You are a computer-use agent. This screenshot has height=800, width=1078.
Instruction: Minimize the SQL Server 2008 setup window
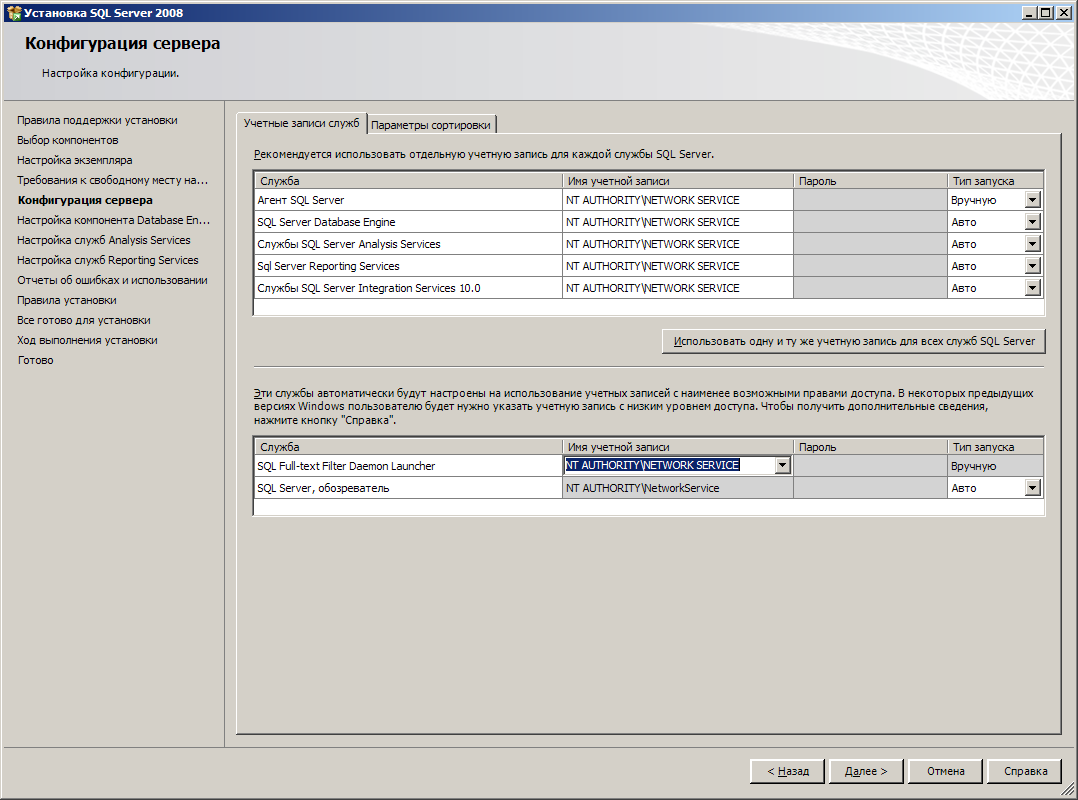[1029, 12]
